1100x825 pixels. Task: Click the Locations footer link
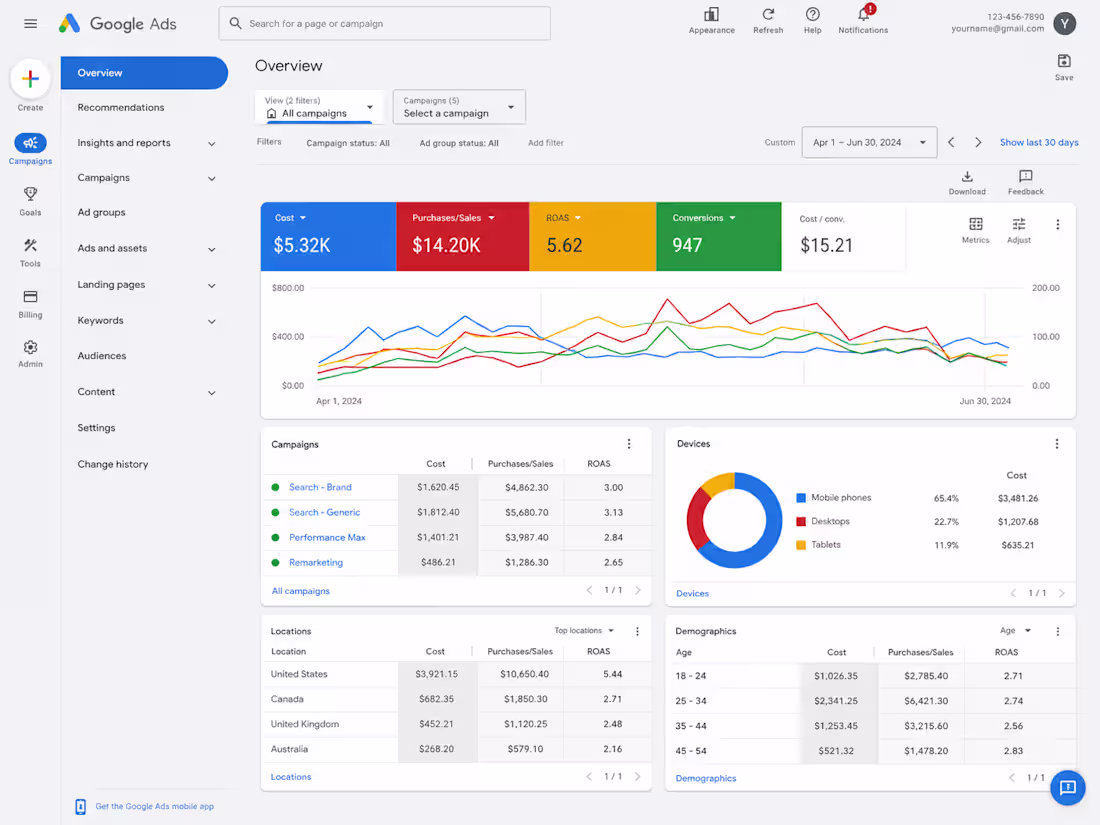click(291, 777)
